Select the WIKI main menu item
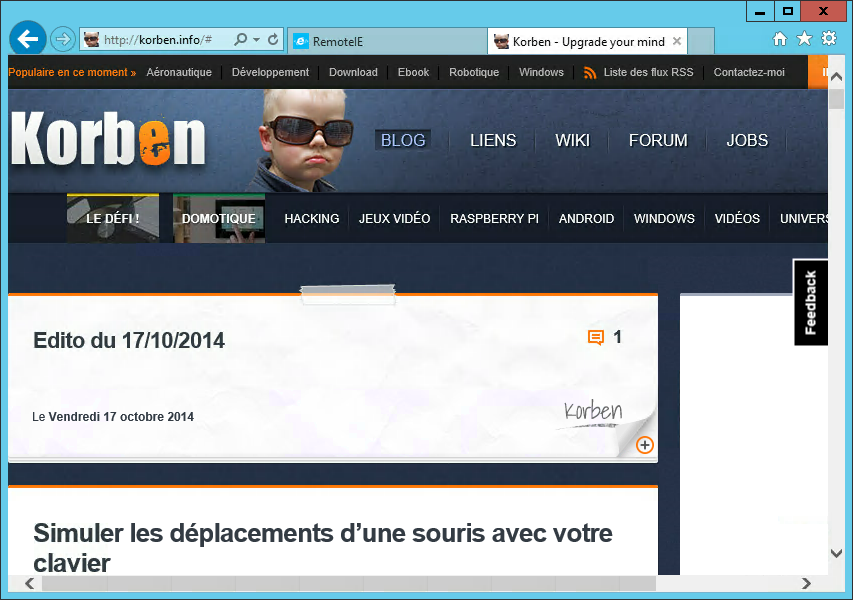 pos(572,140)
